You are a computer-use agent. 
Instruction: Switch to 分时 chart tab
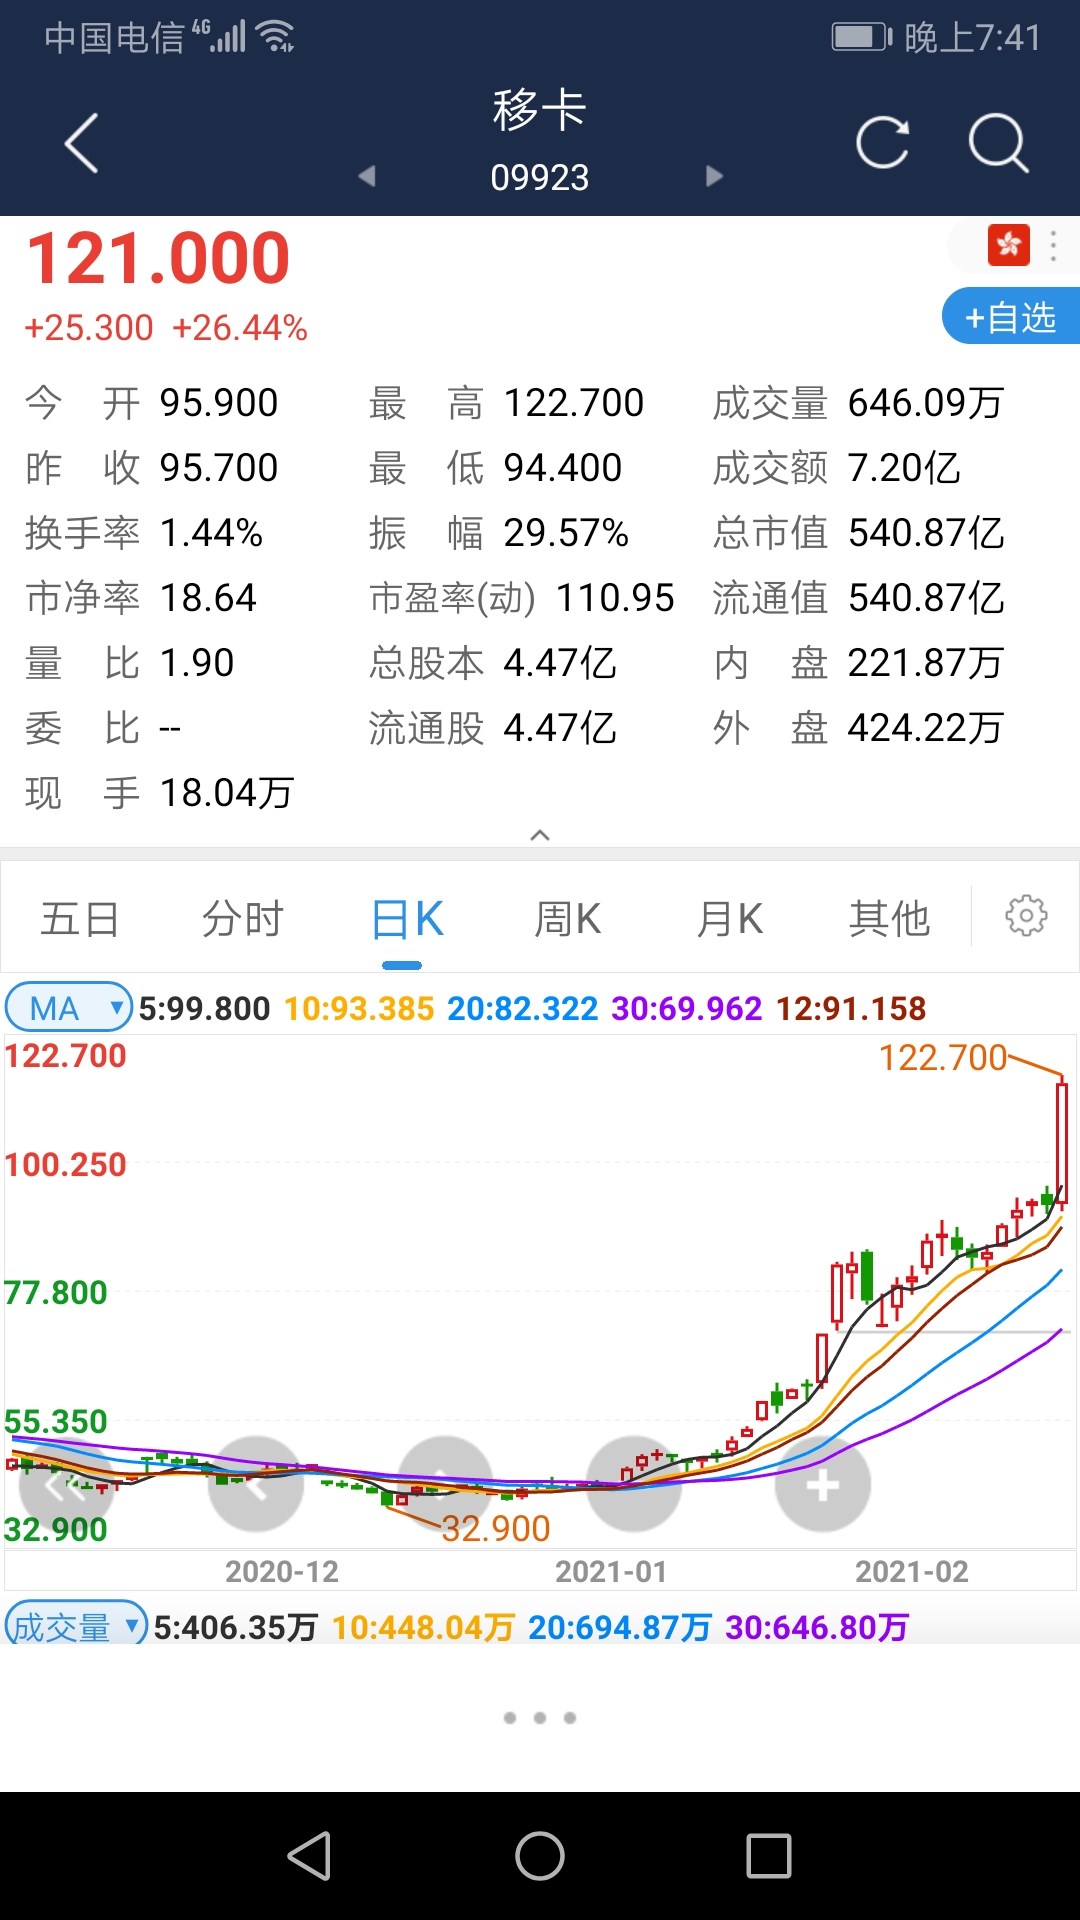pyautogui.click(x=243, y=918)
